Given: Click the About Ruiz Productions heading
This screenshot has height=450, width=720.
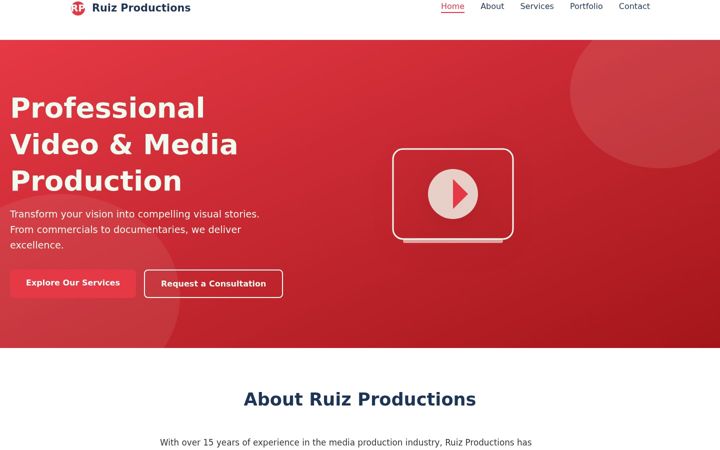Looking at the screenshot, I should [x=360, y=399].
